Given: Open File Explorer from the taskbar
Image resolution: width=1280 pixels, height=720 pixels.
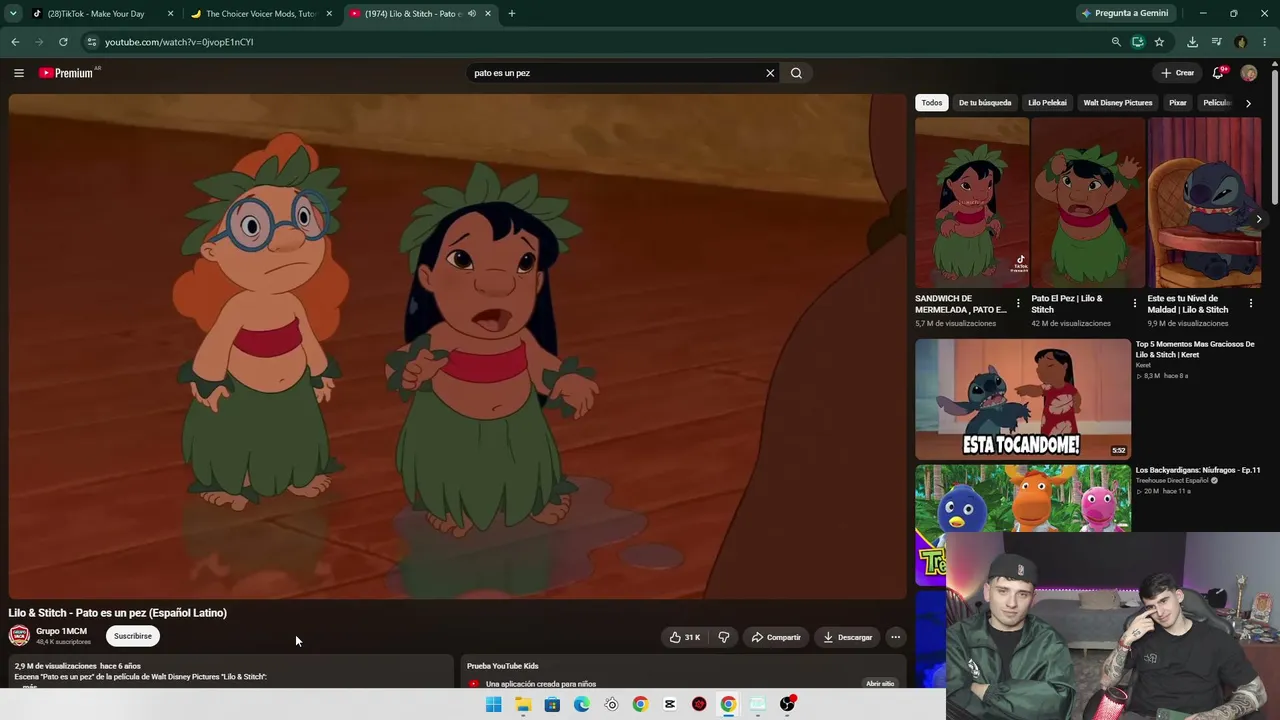Looking at the screenshot, I should click(523, 704).
